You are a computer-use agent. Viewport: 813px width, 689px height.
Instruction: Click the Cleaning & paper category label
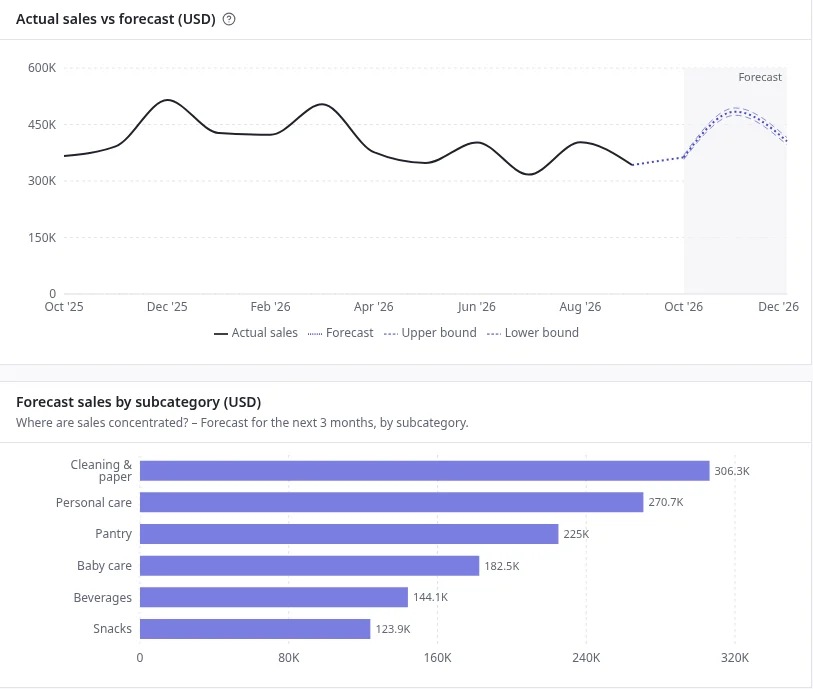101,471
